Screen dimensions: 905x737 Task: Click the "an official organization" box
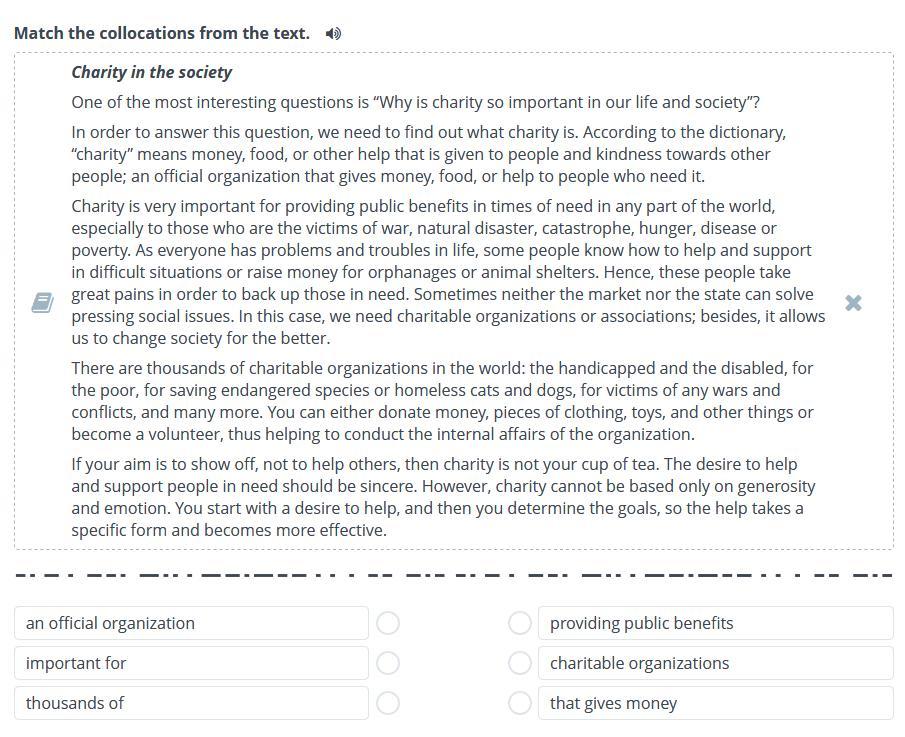pyautogui.click(x=191, y=623)
